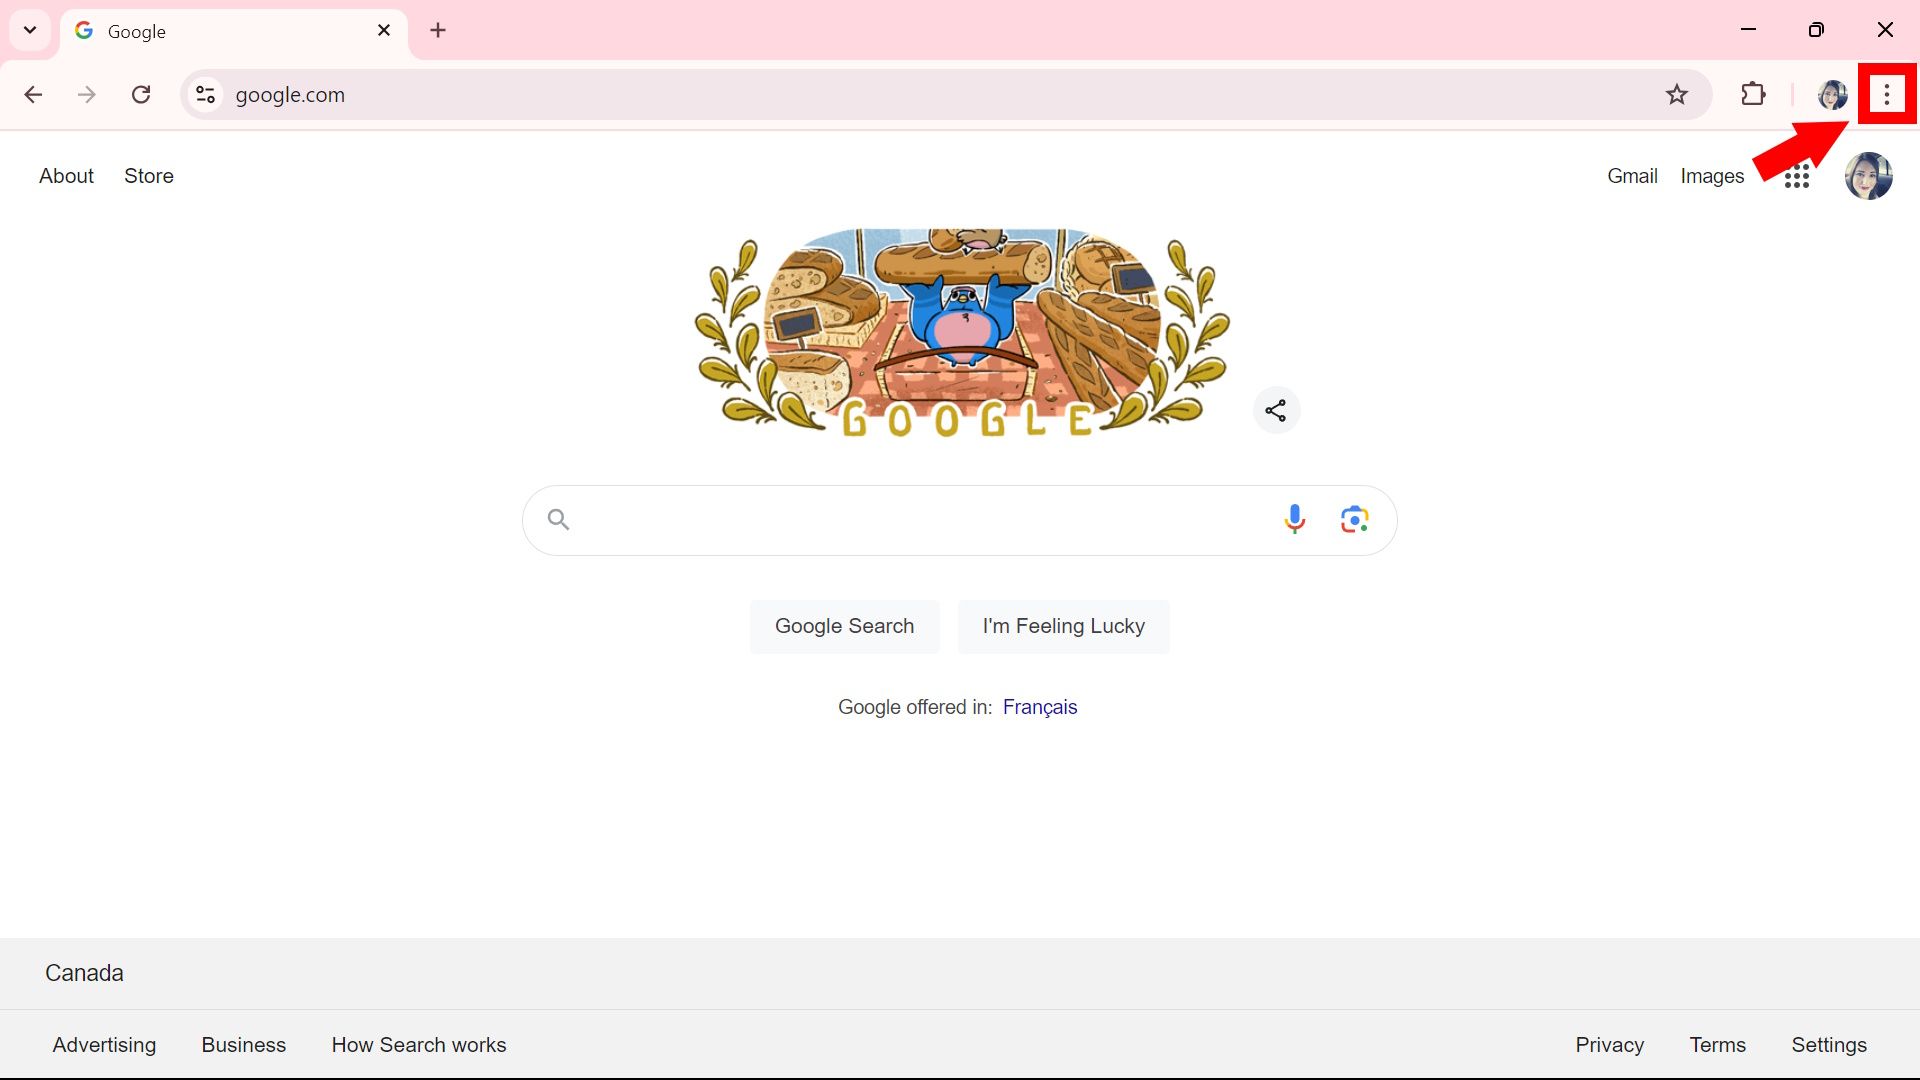Click the Google search input field
1920x1080 pixels.
pos(960,520)
